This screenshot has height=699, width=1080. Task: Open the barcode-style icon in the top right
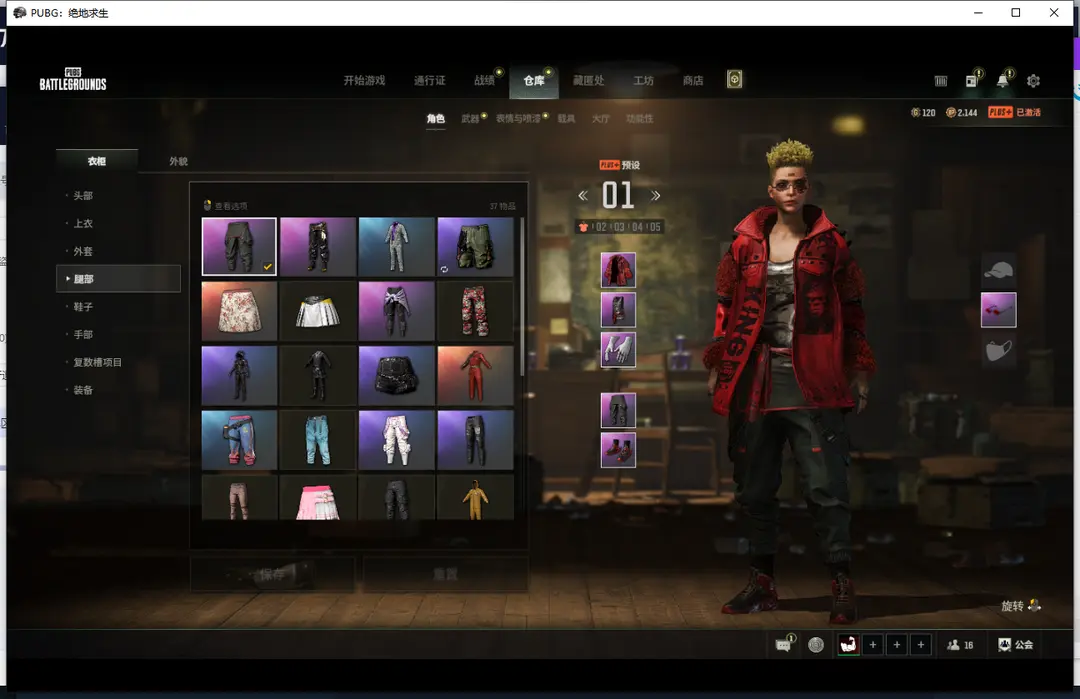tap(941, 81)
